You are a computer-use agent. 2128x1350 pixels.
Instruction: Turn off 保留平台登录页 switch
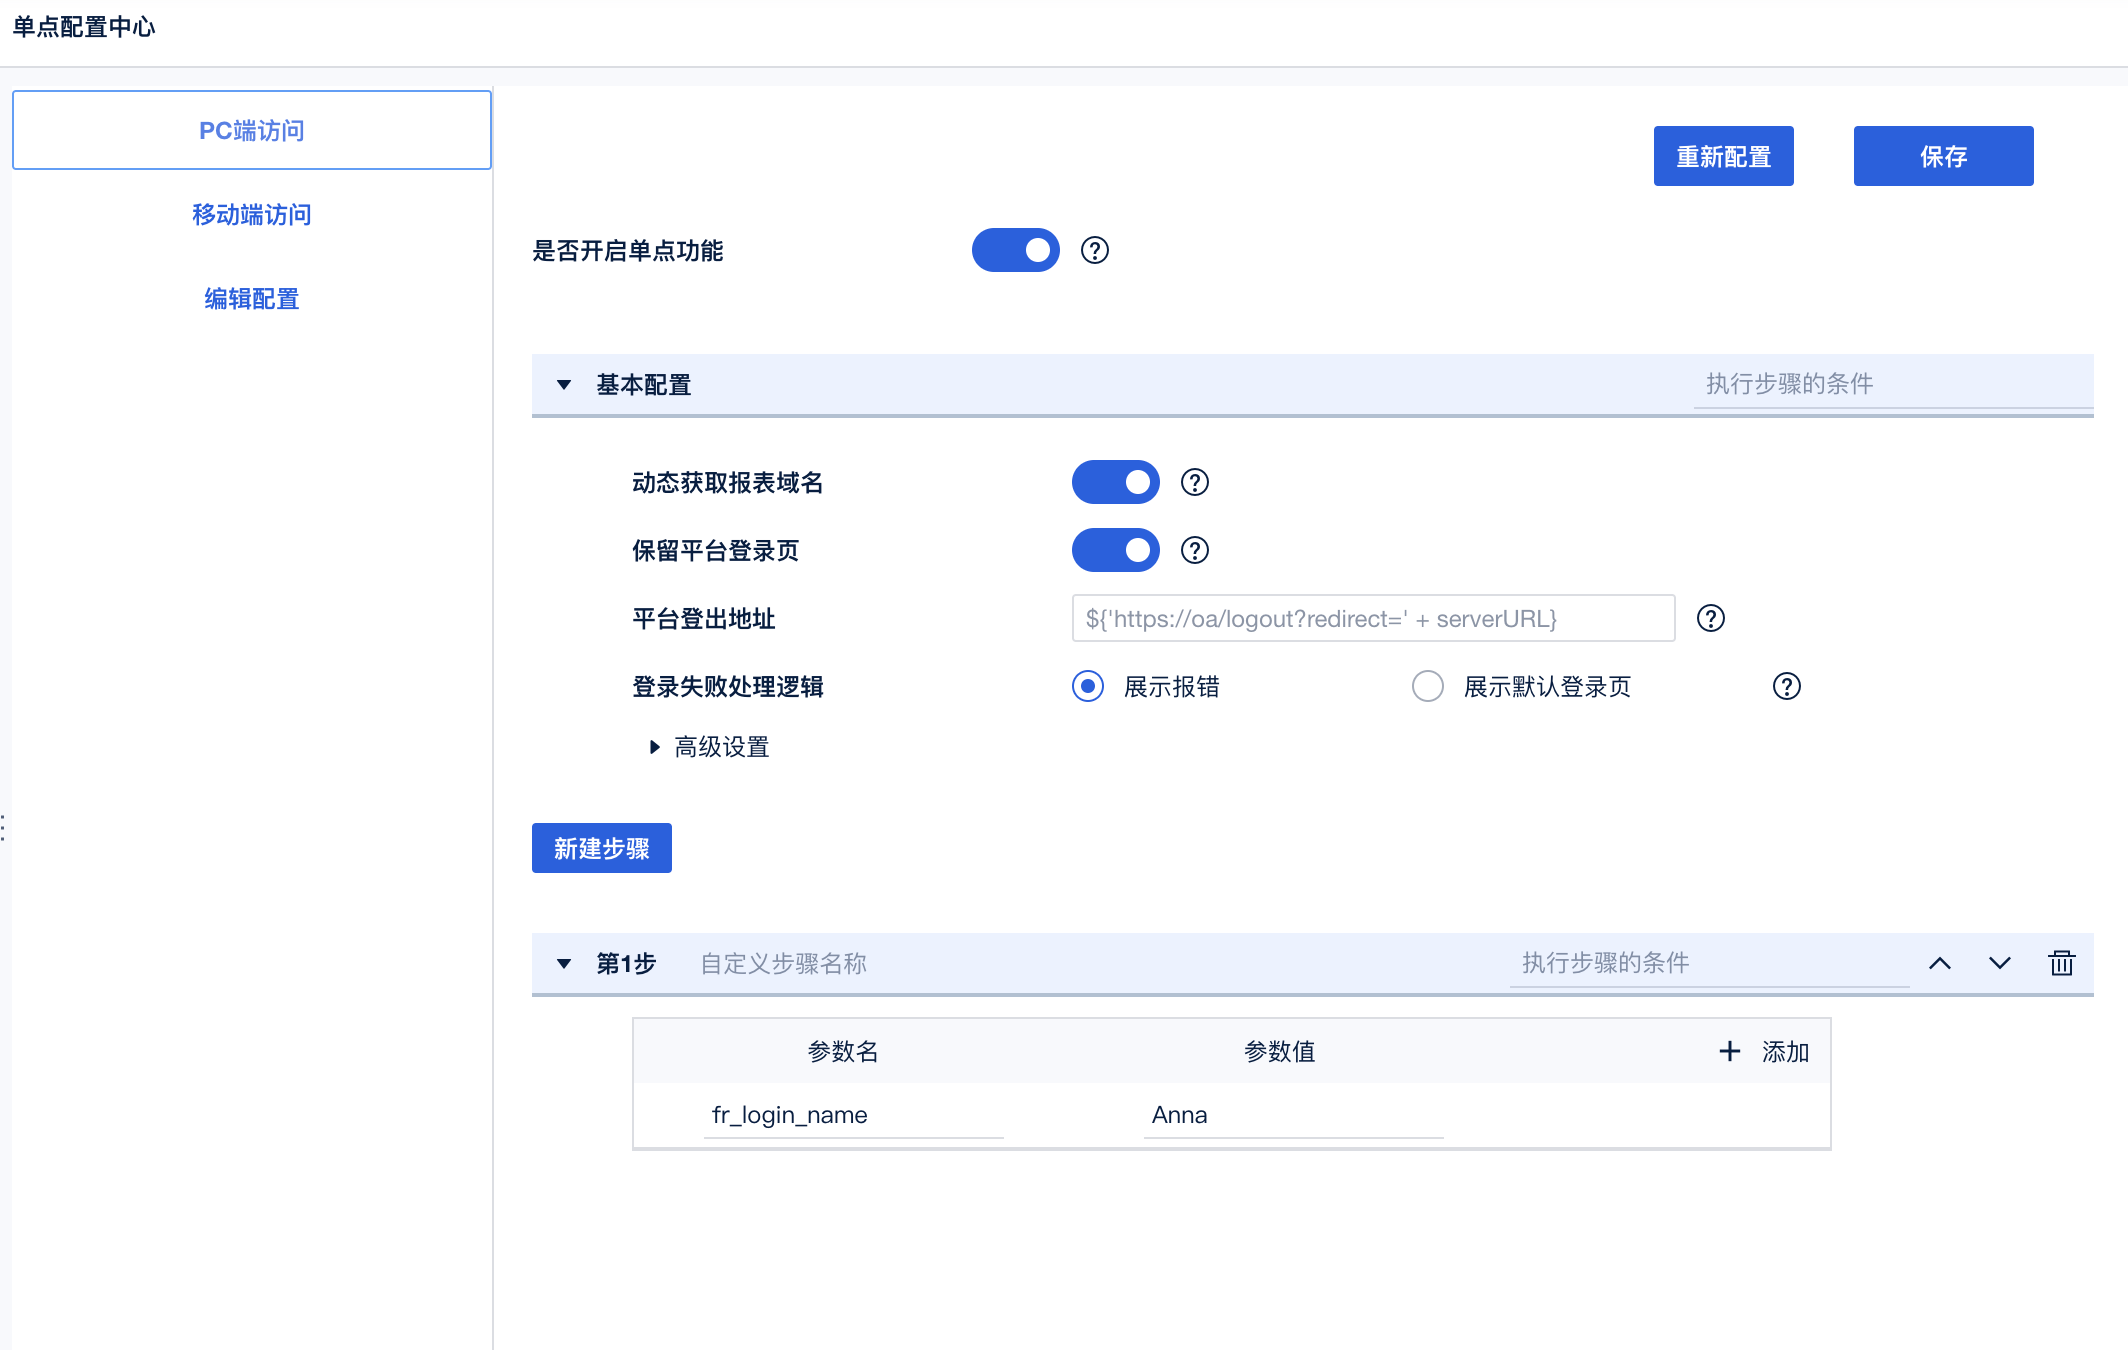(x=1116, y=551)
